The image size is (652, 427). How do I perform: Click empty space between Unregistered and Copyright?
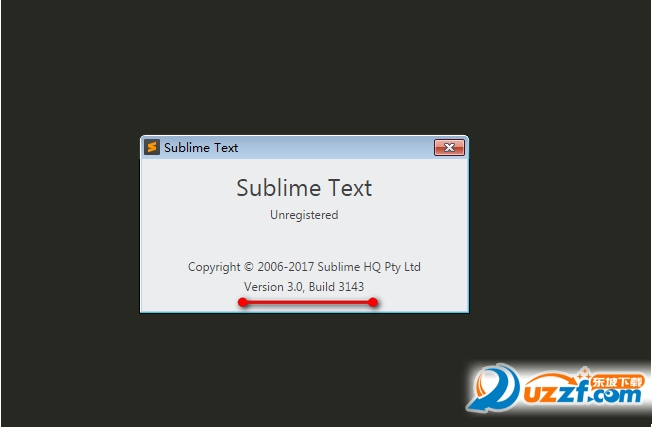click(x=304, y=241)
